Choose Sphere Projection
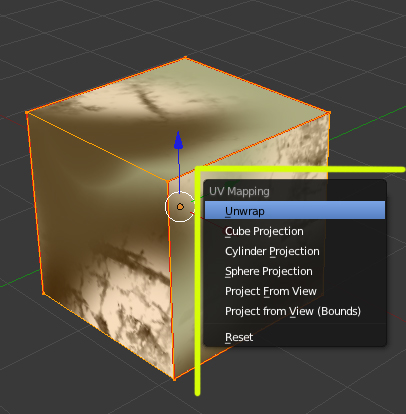 [x=295, y=271]
